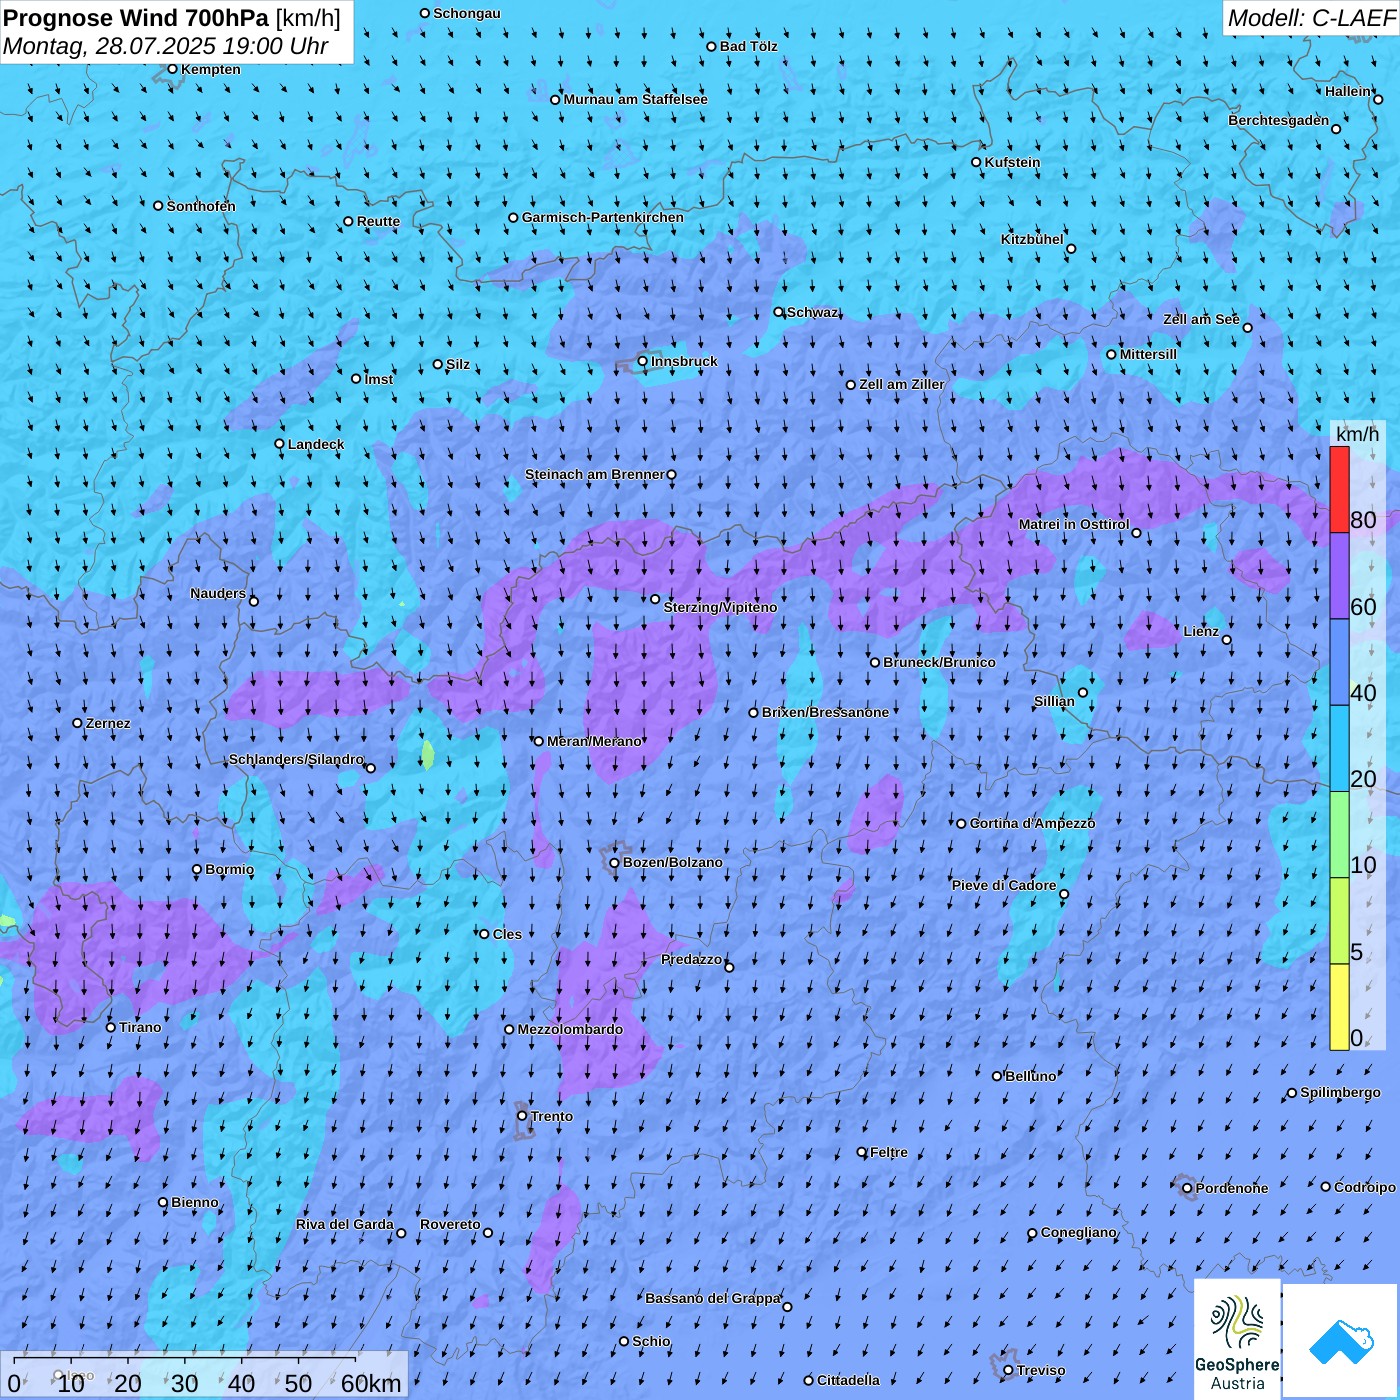
Task: Select the red 80+ km/h legend segment
Action: 1339,489
